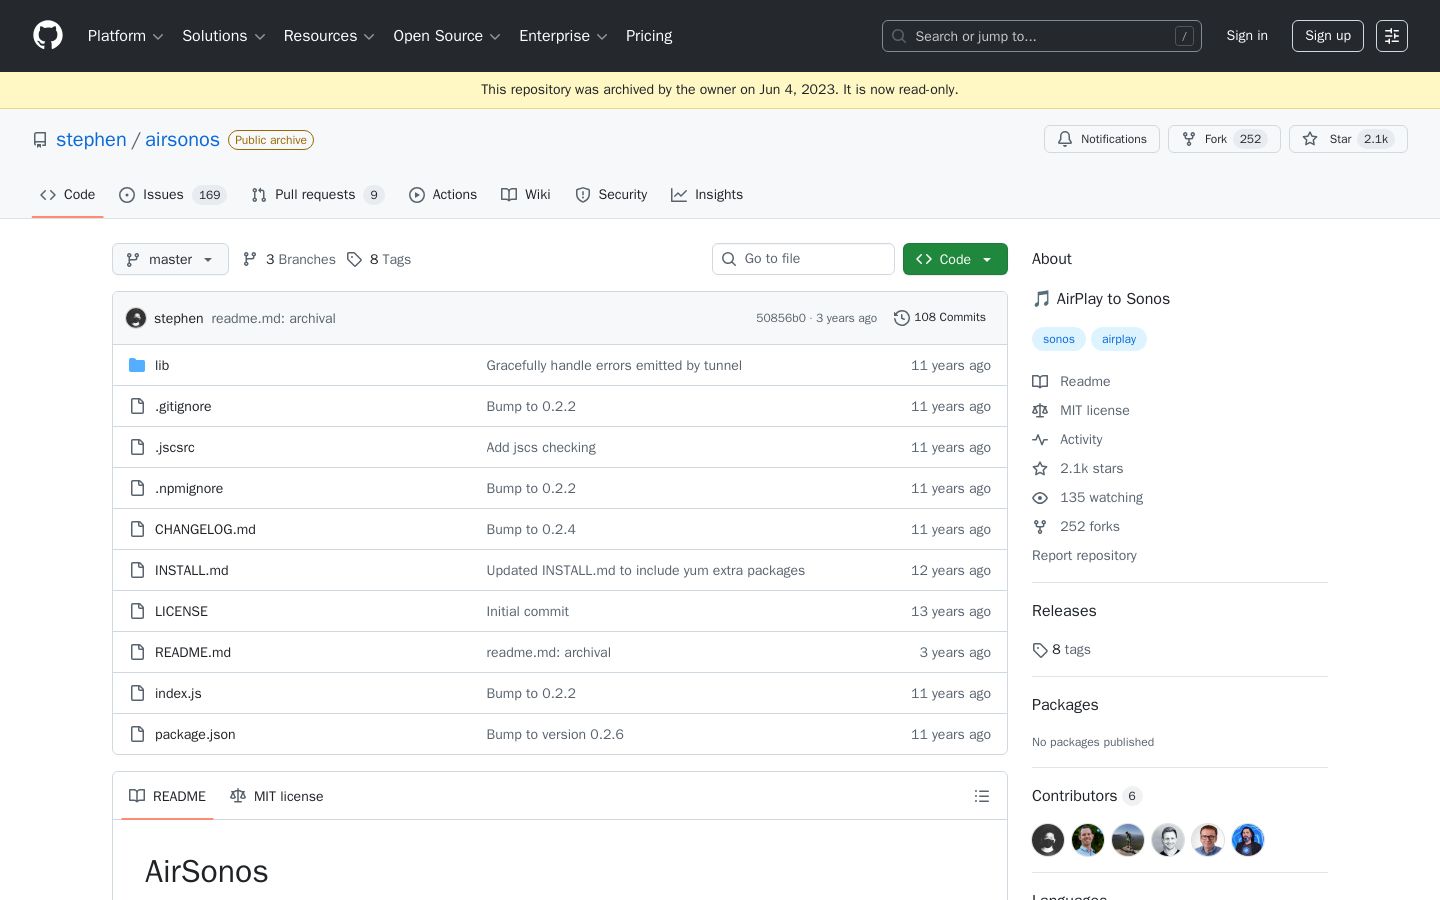This screenshot has height=900, width=1440.
Task: Click the sonos topic tag
Action: coord(1059,339)
